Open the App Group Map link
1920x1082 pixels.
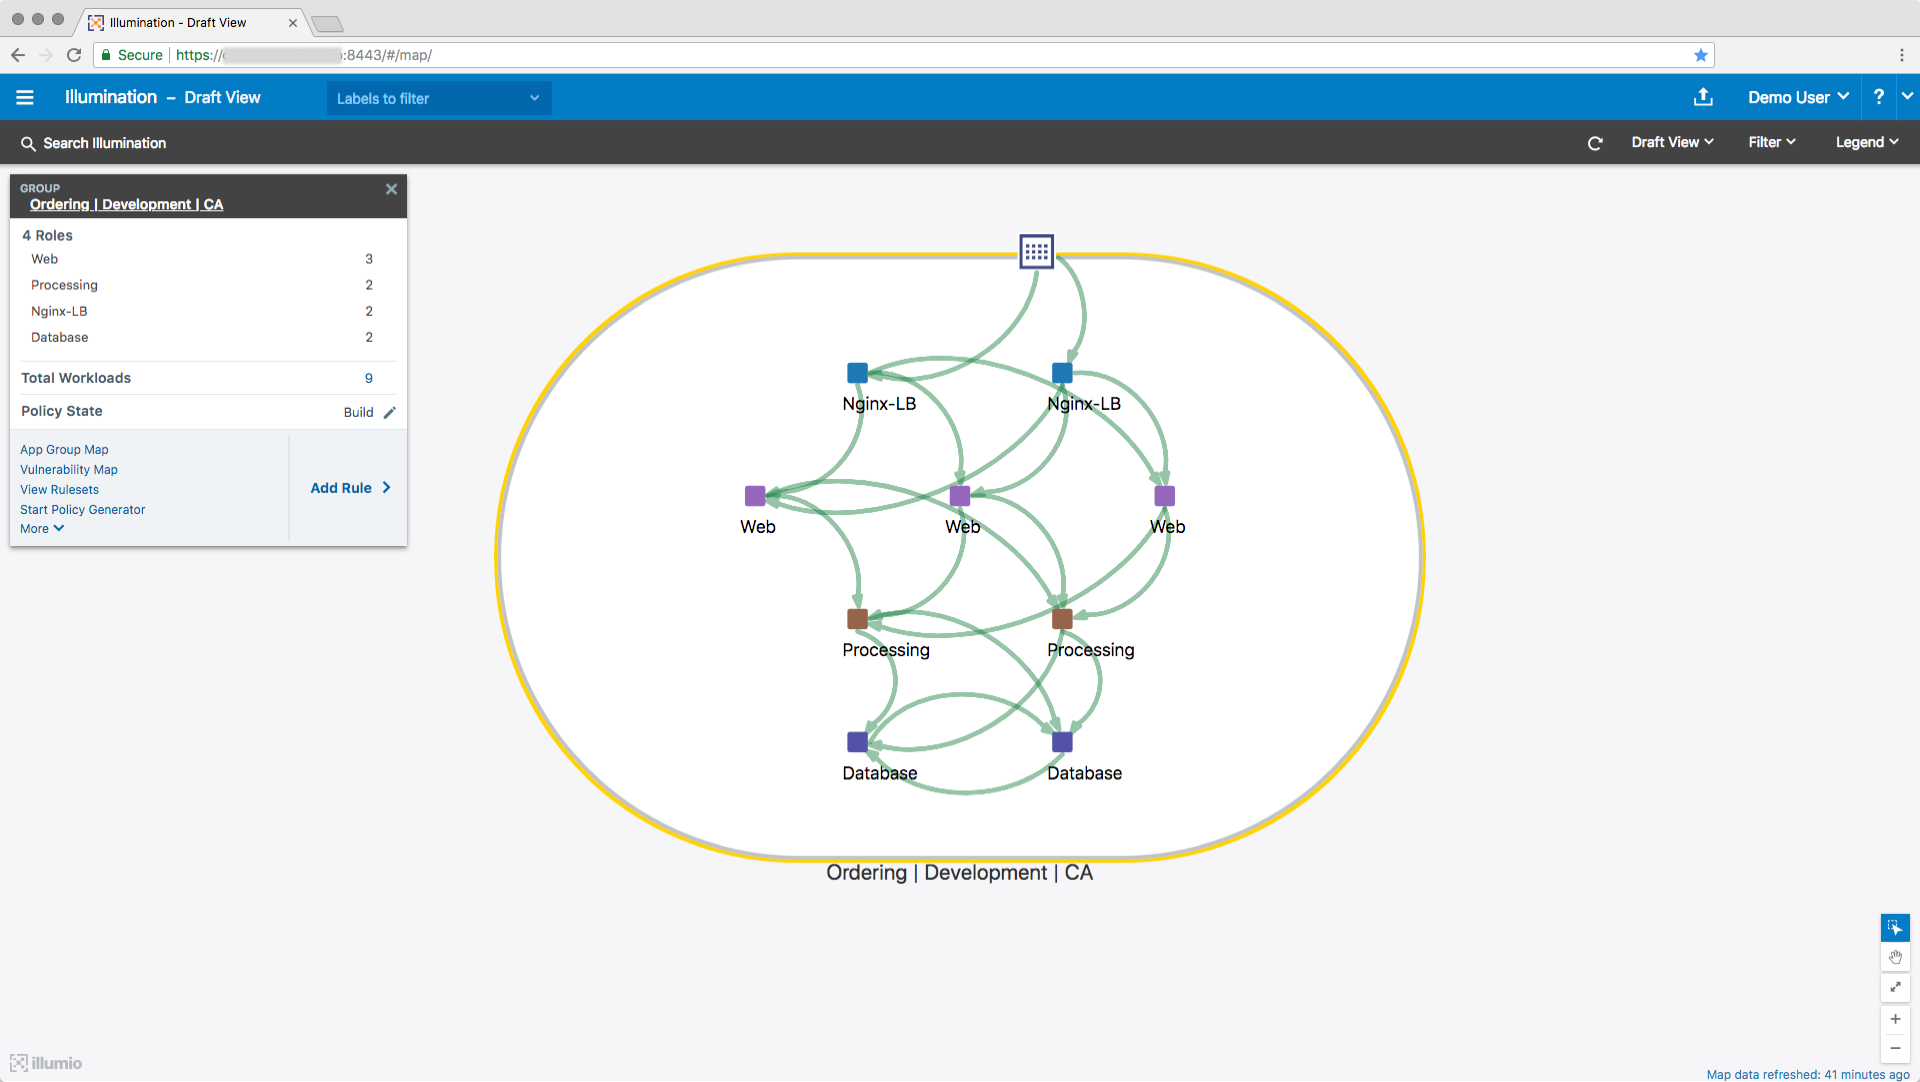point(64,450)
